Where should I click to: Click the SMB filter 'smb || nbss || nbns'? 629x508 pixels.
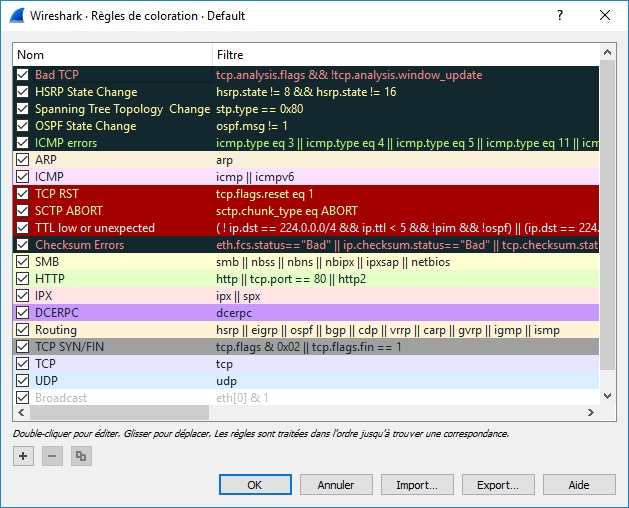tap(333, 262)
